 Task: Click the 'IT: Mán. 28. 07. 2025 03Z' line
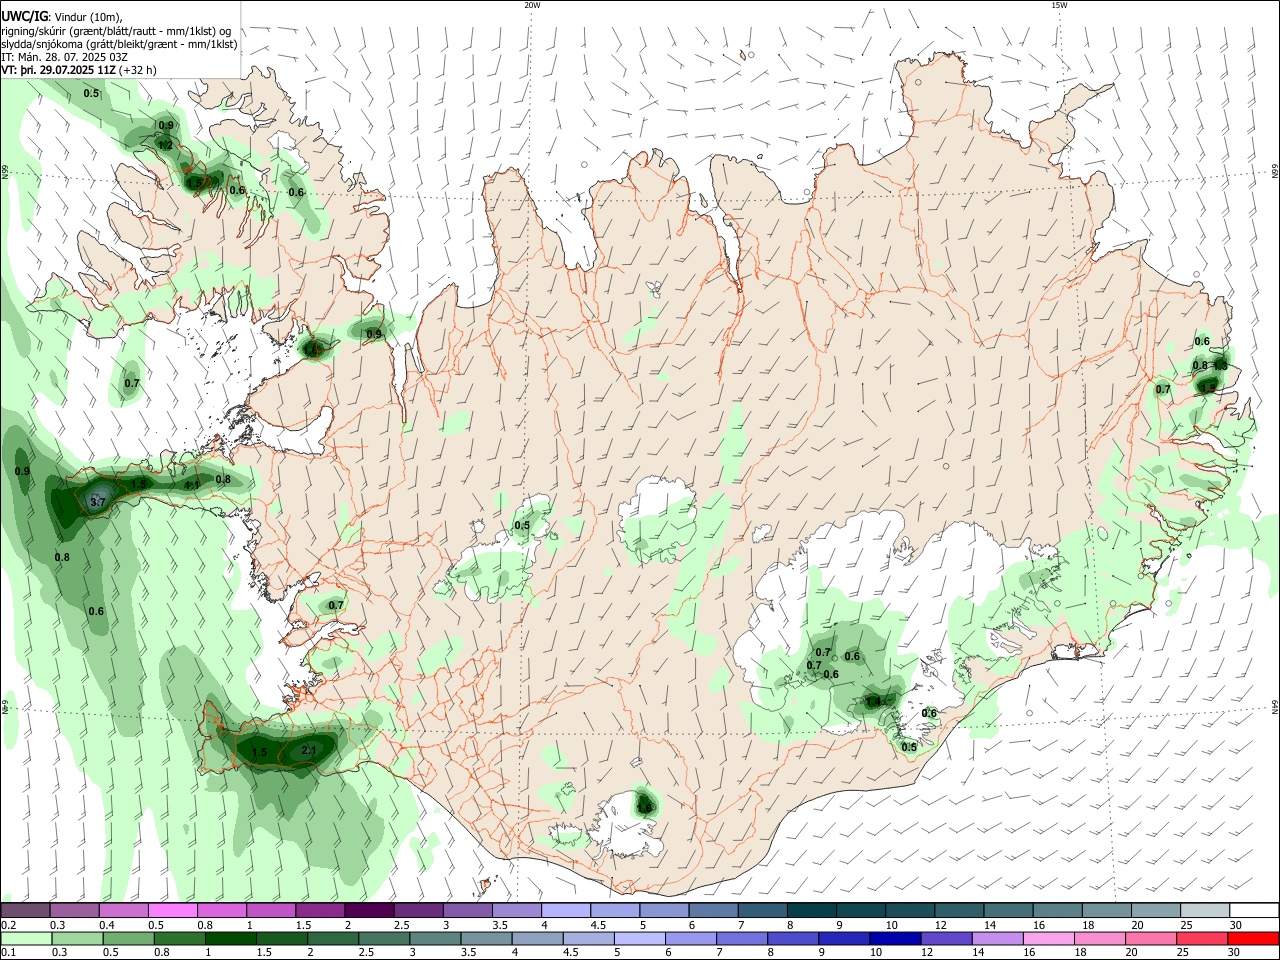click(x=64, y=57)
